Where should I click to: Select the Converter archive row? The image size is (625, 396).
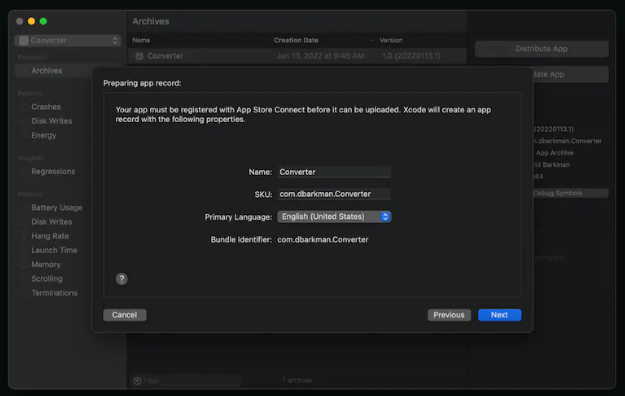(x=297, y=56)
